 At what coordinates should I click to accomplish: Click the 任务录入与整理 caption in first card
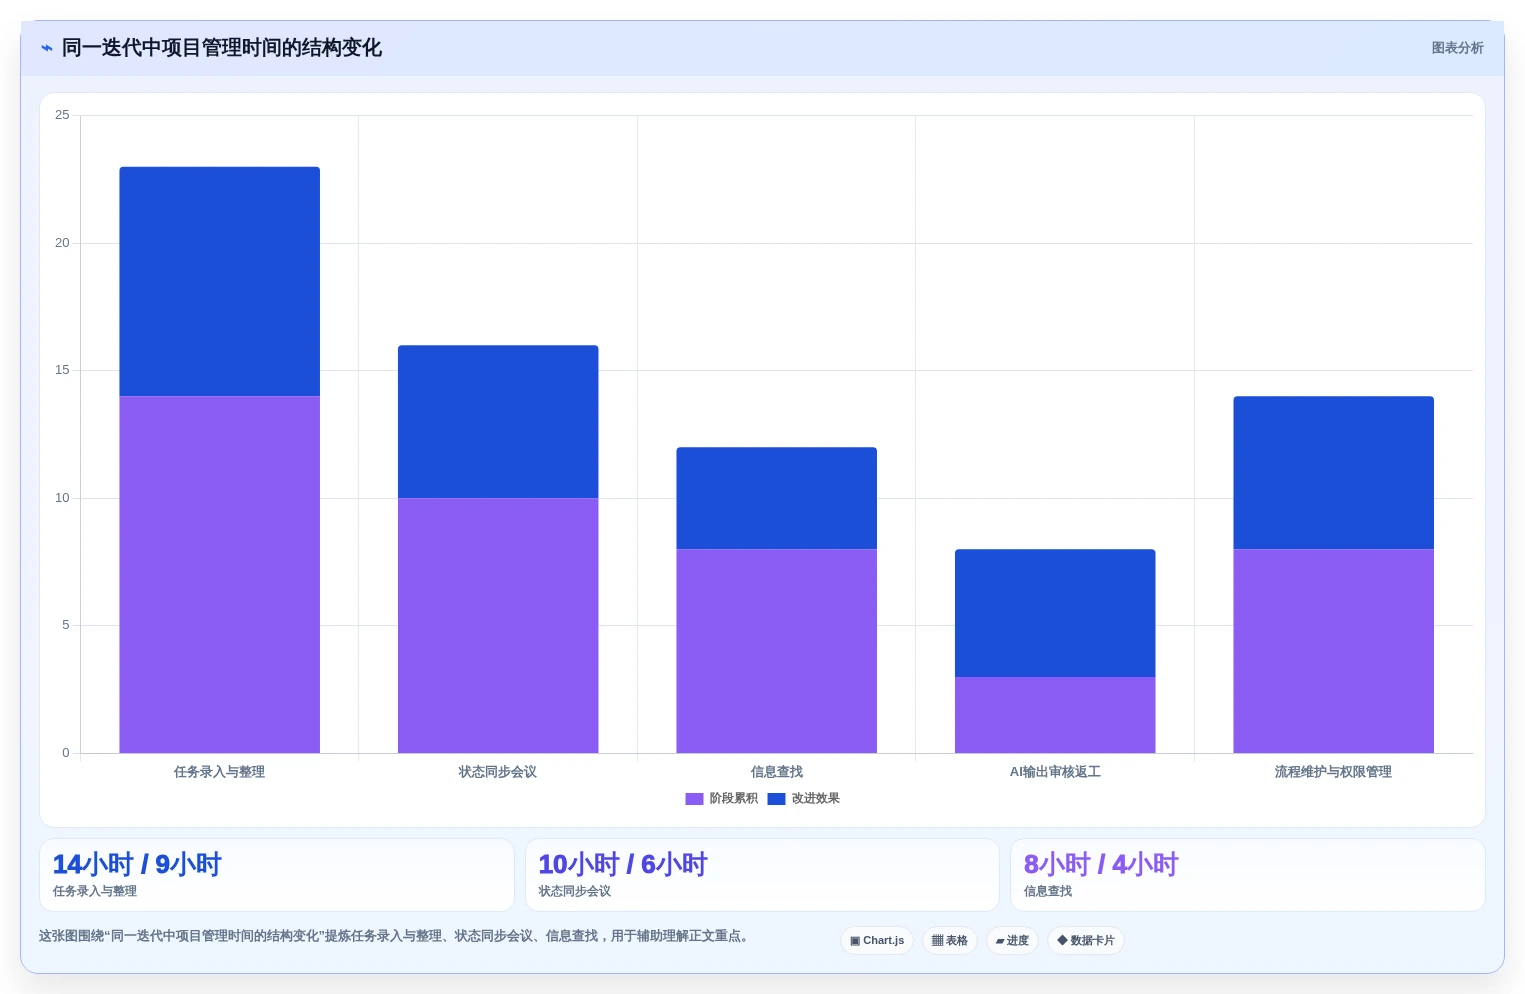(95, 891)
